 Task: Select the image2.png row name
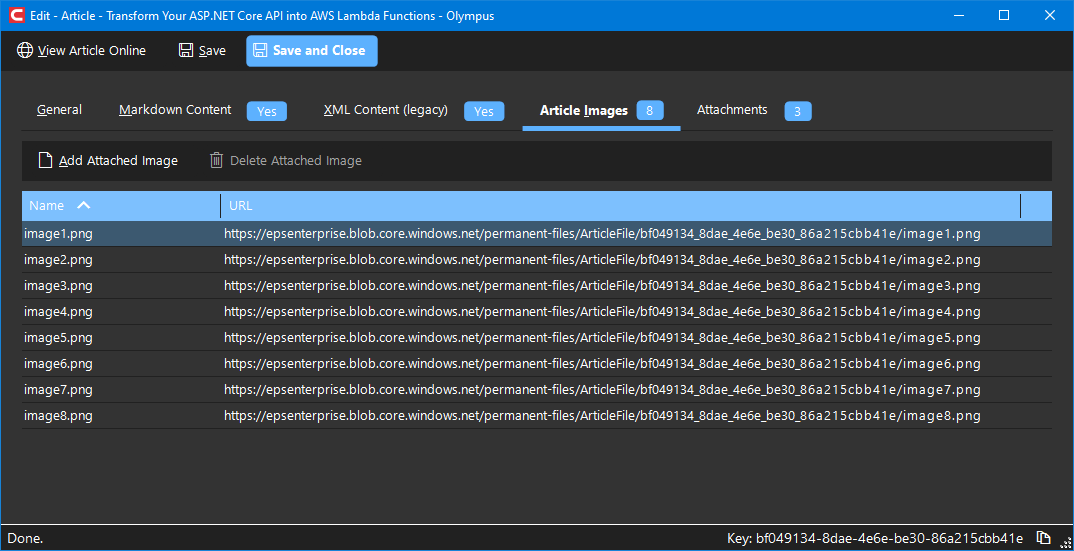58,260
